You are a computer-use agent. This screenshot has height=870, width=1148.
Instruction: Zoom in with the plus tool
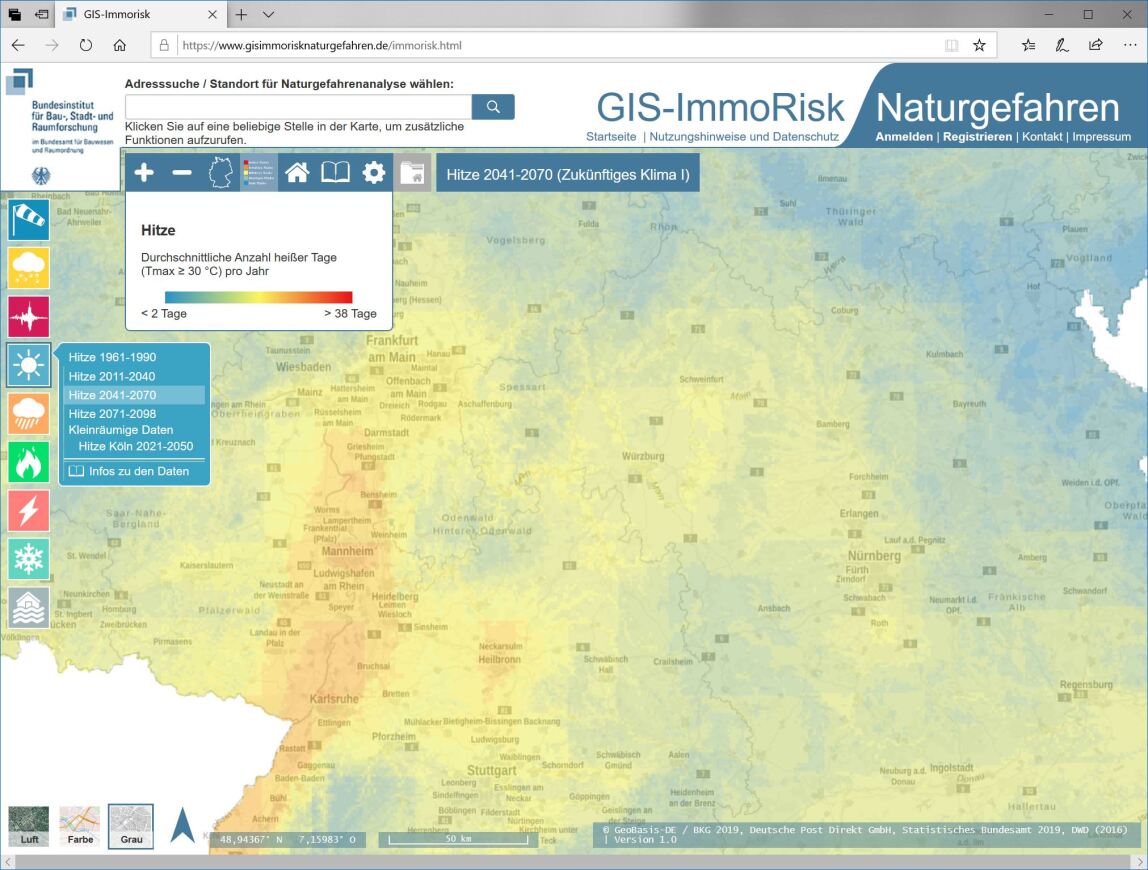(x=144, y=173)
